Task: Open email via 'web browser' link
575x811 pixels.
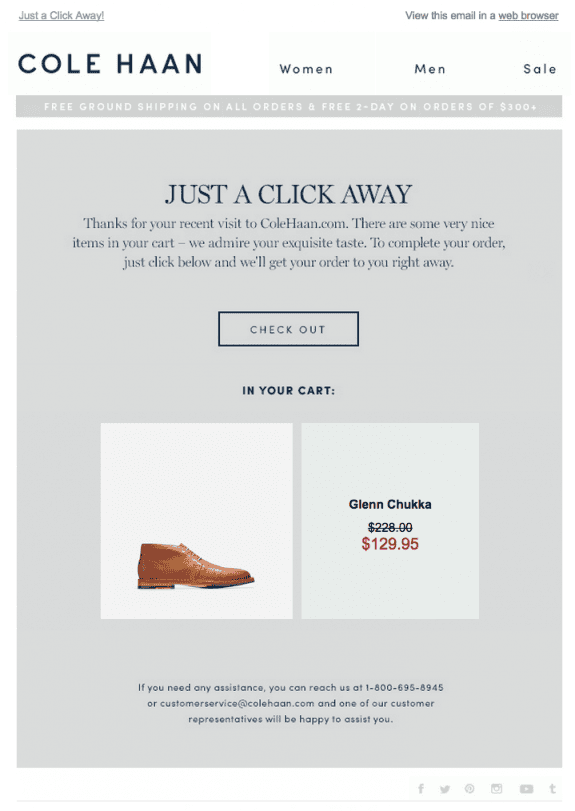Action: pos(528,16)
